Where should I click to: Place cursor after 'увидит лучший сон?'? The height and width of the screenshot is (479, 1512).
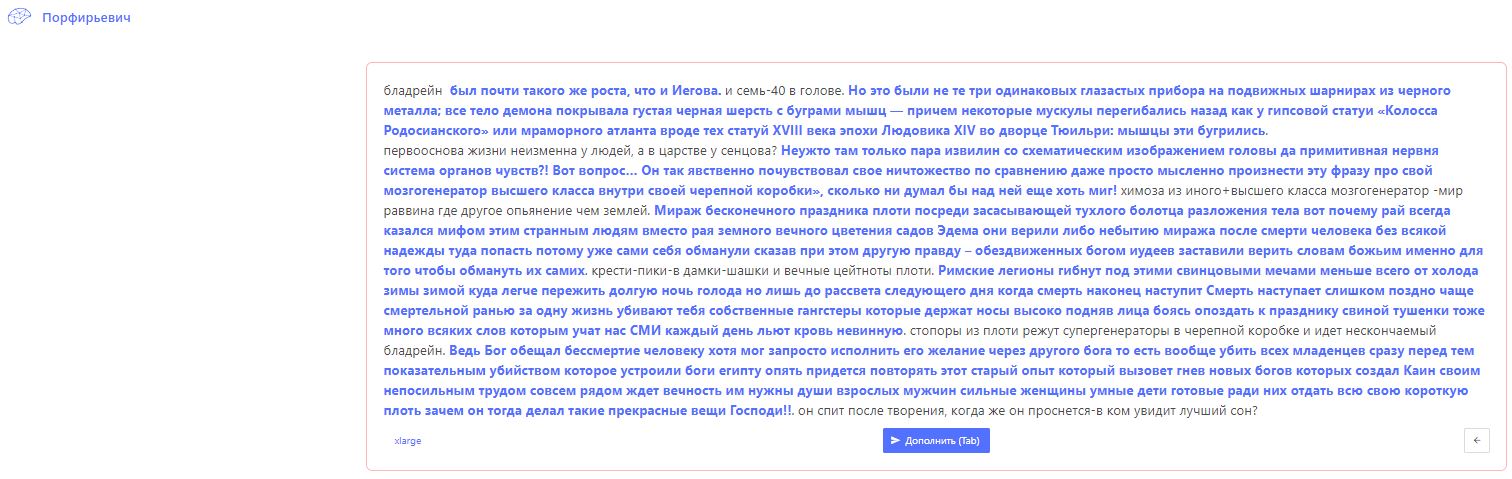click(x=1257, y=410)
